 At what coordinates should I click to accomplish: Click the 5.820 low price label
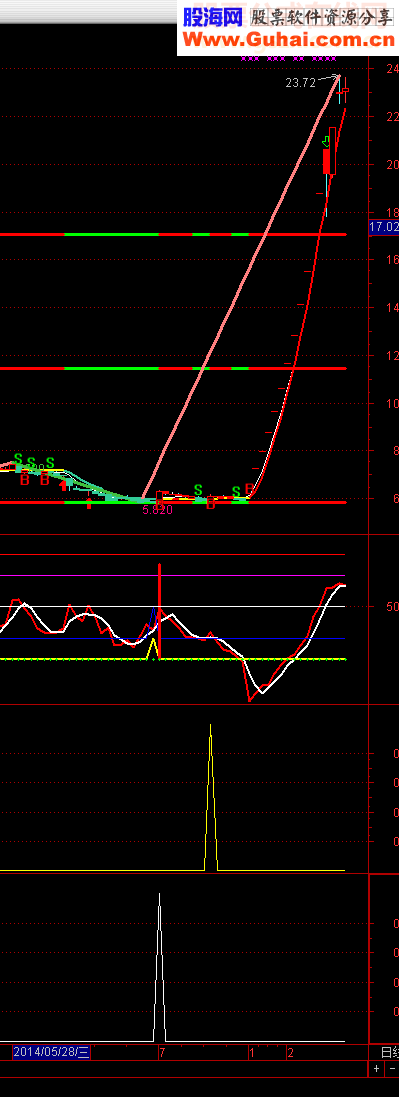[157, 510]
